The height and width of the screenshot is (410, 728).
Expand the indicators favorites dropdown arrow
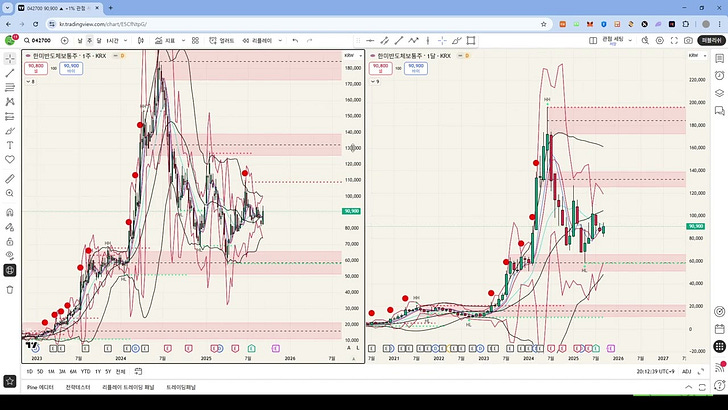(x=183, y=40)
